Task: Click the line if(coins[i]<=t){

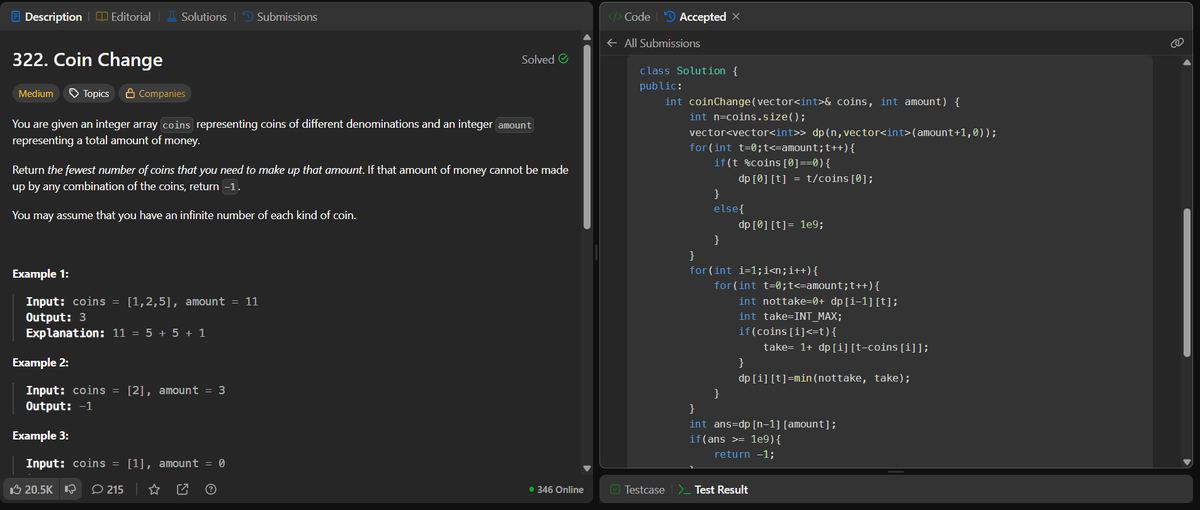Action: (x=788, y=332)
